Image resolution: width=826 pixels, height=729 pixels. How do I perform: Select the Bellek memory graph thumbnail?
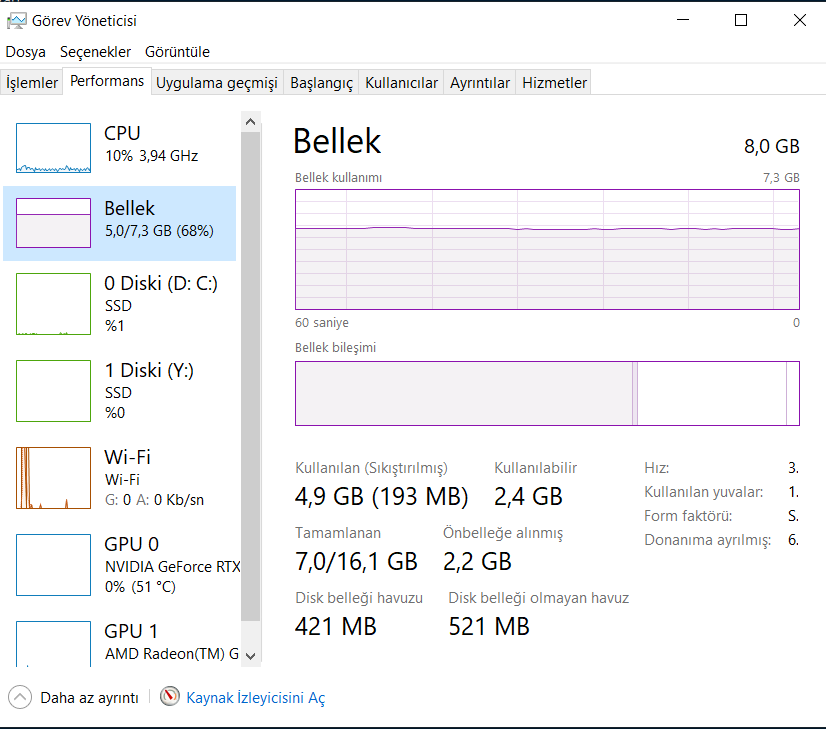point(53,222)
